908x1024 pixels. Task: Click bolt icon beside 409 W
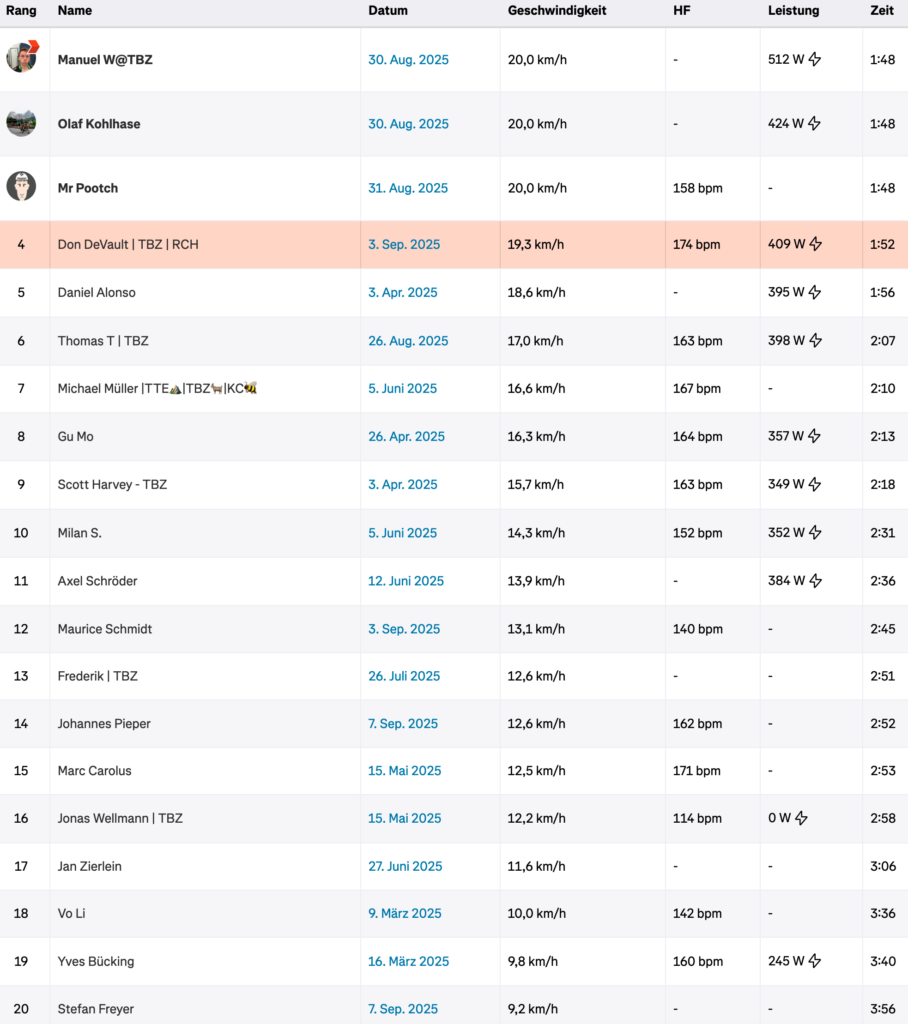[815, 244]
